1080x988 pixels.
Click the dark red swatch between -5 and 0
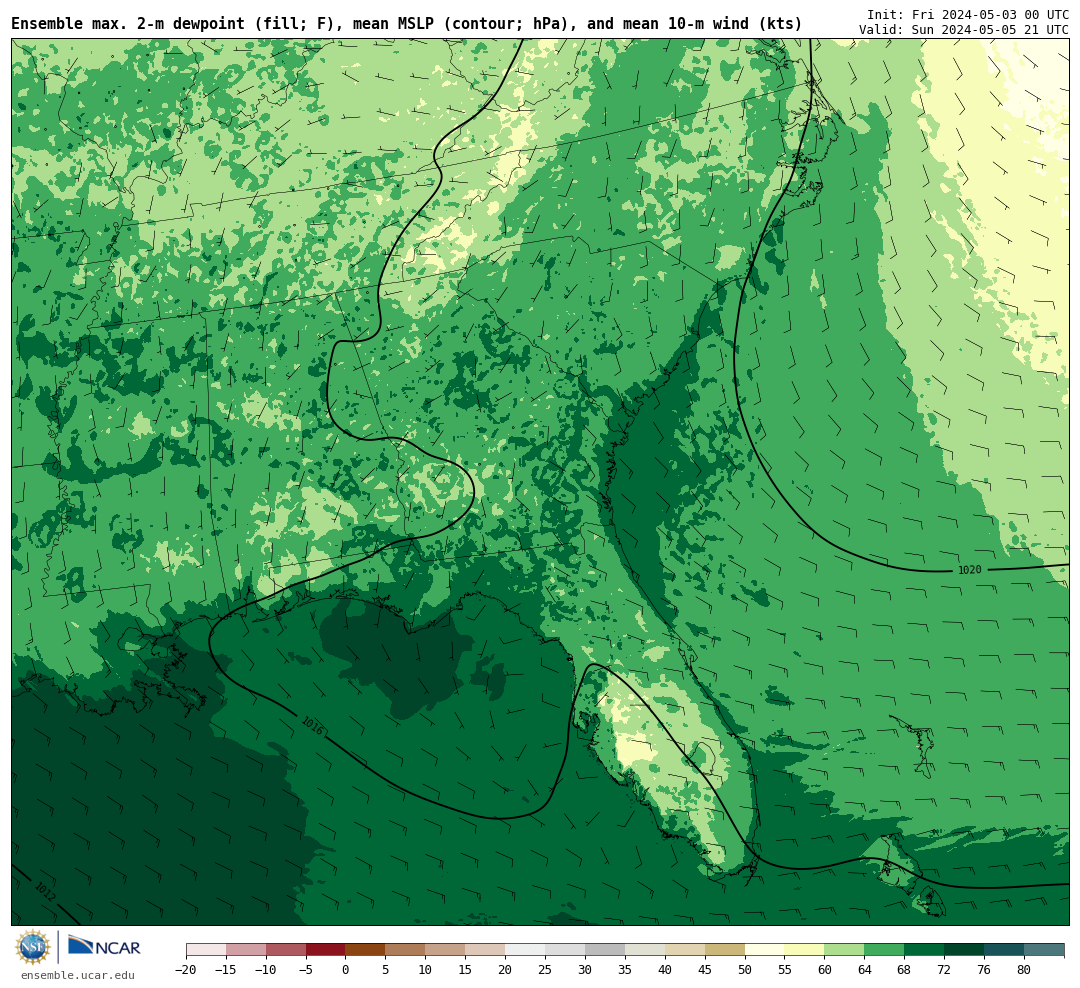[326, 950]
